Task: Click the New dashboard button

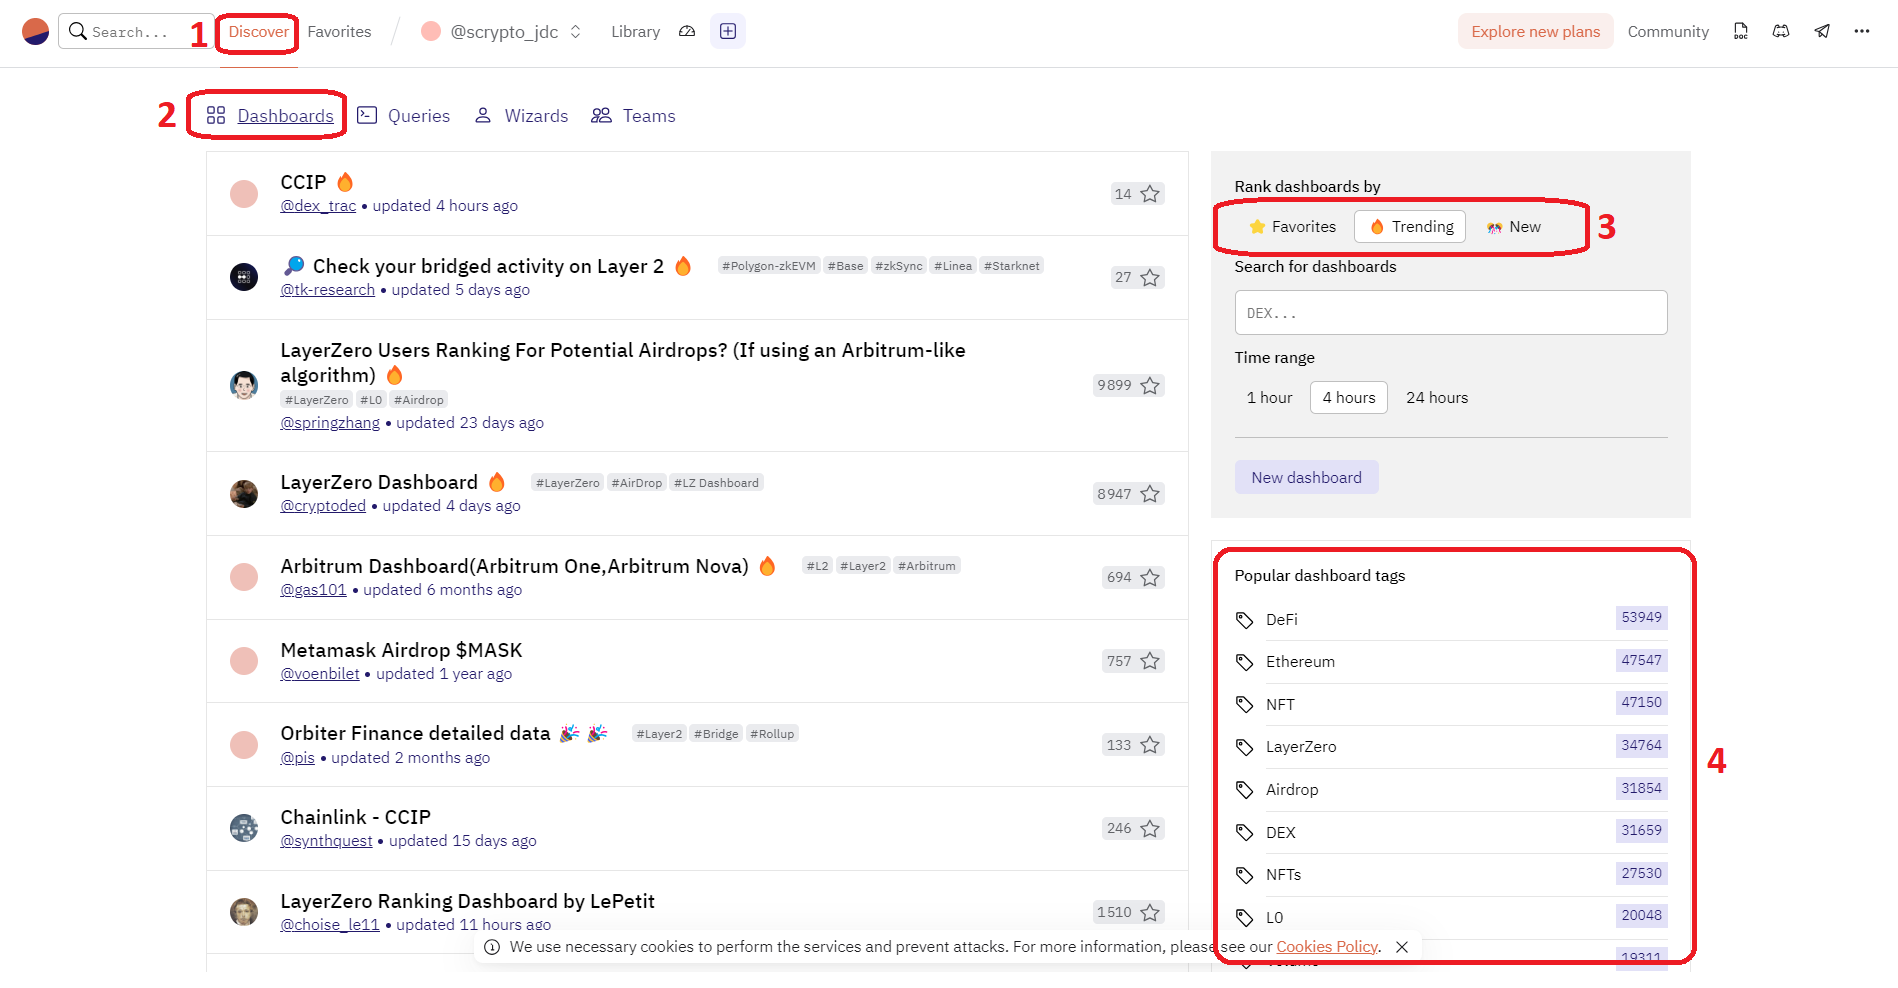Action: pyautogui.click(x=1306, y=478)
